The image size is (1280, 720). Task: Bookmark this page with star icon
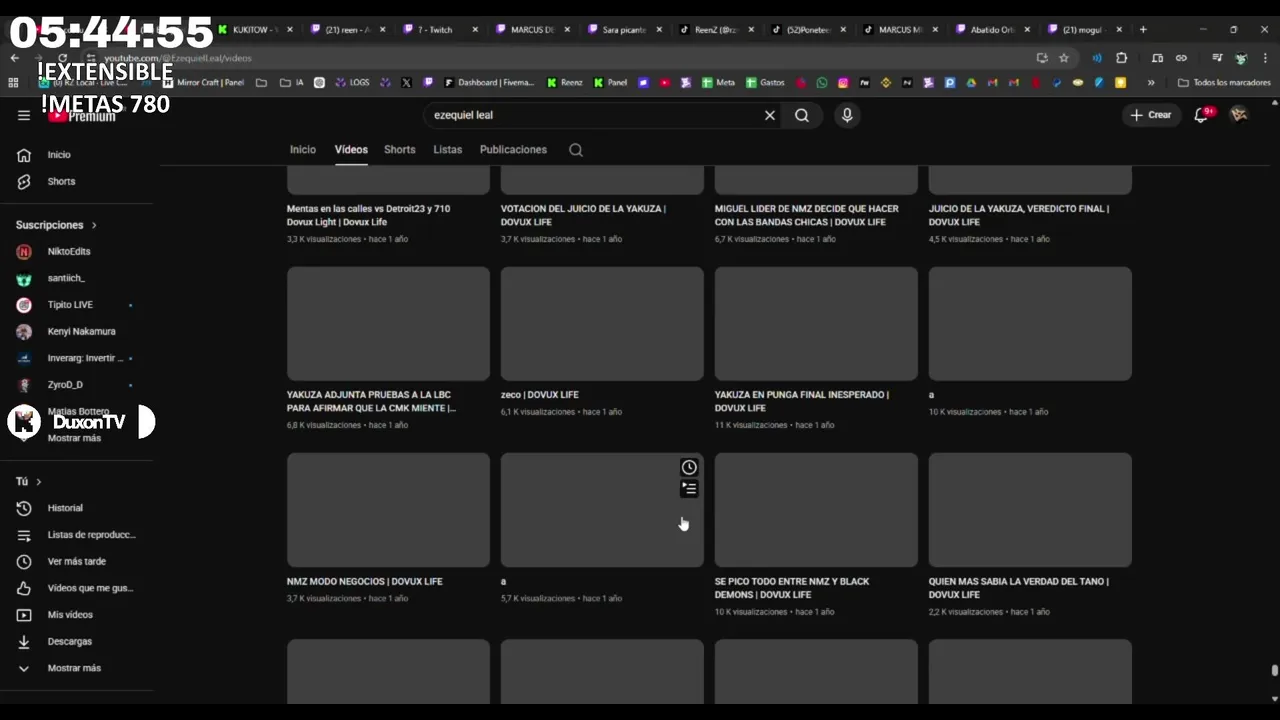[x=1064, y=58]
